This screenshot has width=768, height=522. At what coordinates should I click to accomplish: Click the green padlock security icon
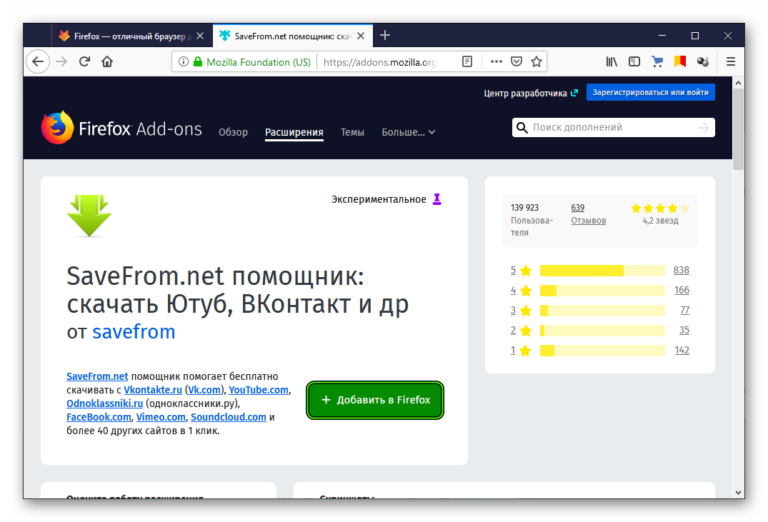tap(198, 62)
